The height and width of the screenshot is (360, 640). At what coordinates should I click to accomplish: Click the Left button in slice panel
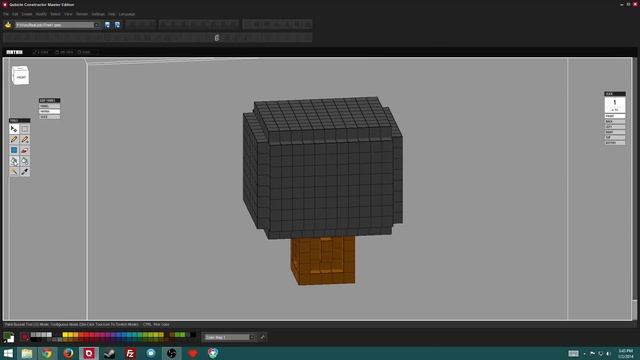pos(615,127)
